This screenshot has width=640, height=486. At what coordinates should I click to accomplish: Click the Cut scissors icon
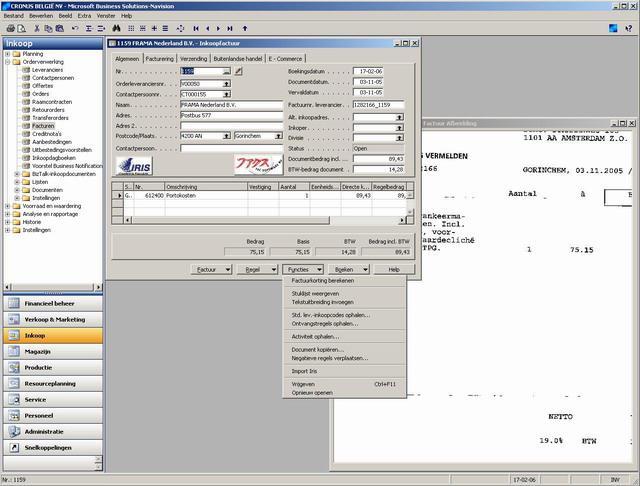pos(37,28)
